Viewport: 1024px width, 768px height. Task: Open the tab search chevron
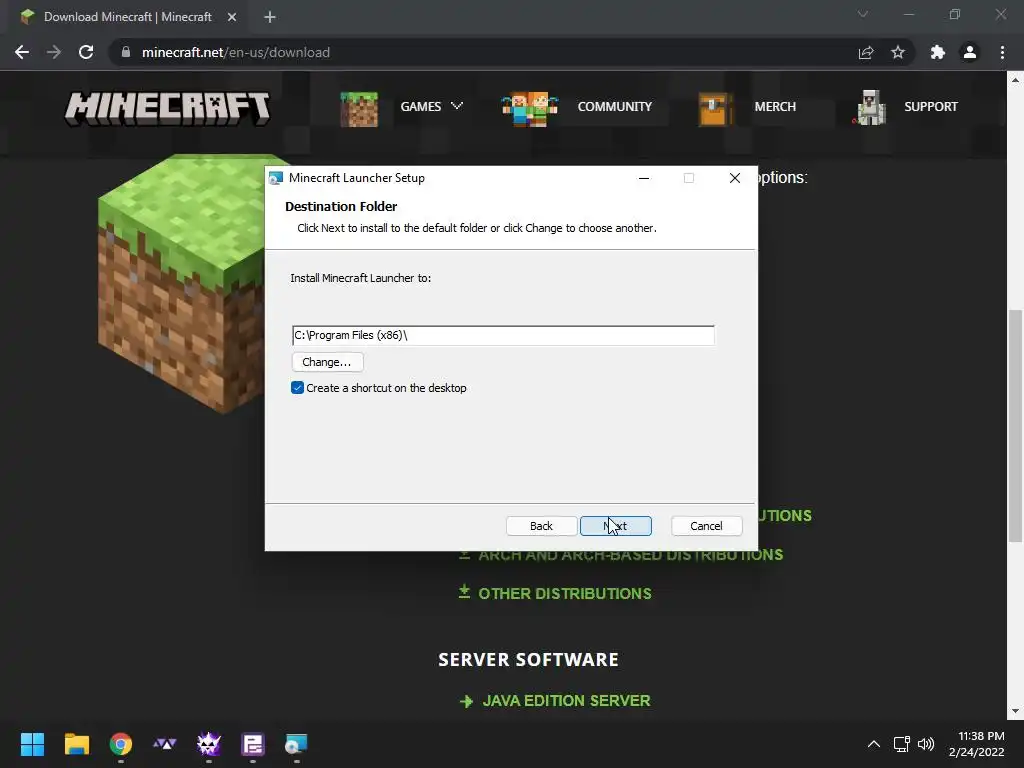pyautogui.click(x=863, y=14)
